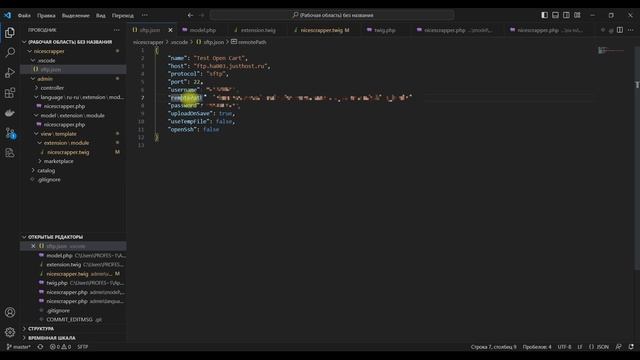Click the editor minimap
Viewport: 640px width, 360px height.
[611, 51]
